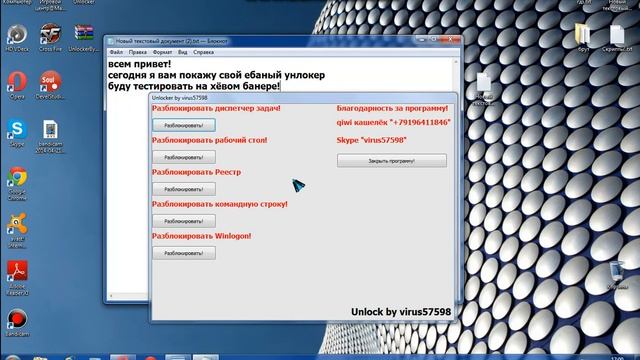Image resolution: width=640 pixels, height=360 pixels.
Task: Click Разблокировать under командную строку heading
Action: 184,221
